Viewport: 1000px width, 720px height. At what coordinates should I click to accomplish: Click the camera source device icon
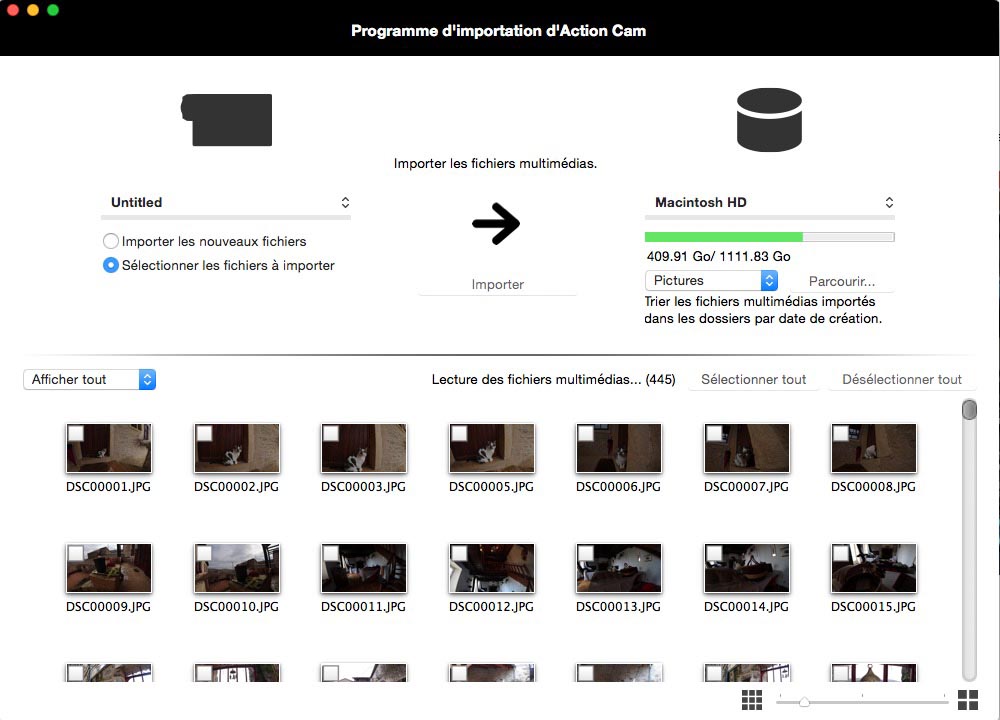pyautogui.click(x=227, y=120)
